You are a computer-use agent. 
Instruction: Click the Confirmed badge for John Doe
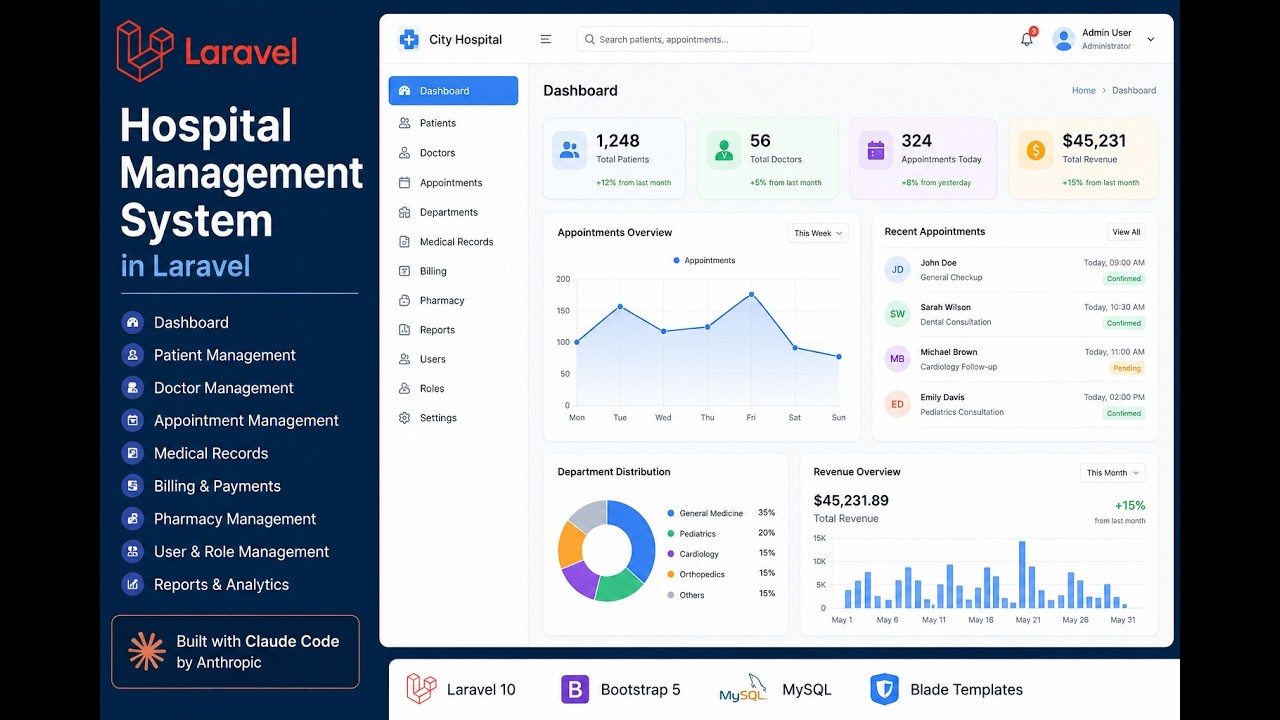tap(1124, 279)
